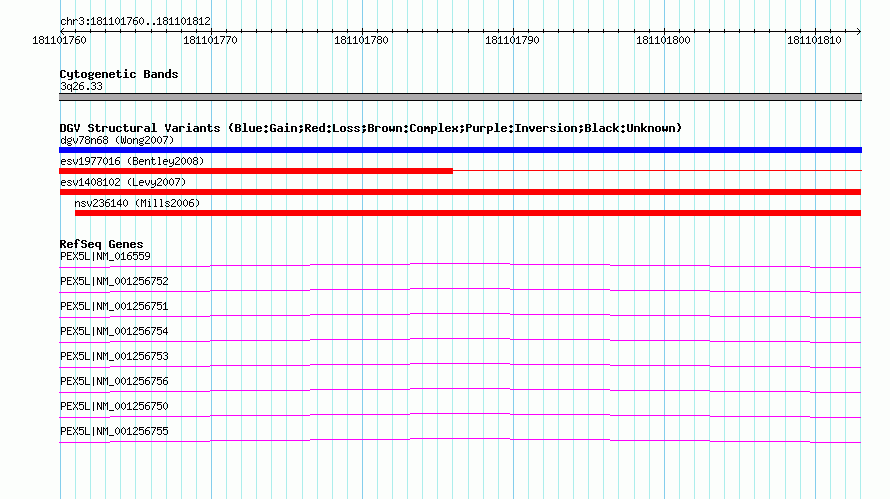
Task: Select the magenta intron line under NM_001256753
Action: click(460, 363)
